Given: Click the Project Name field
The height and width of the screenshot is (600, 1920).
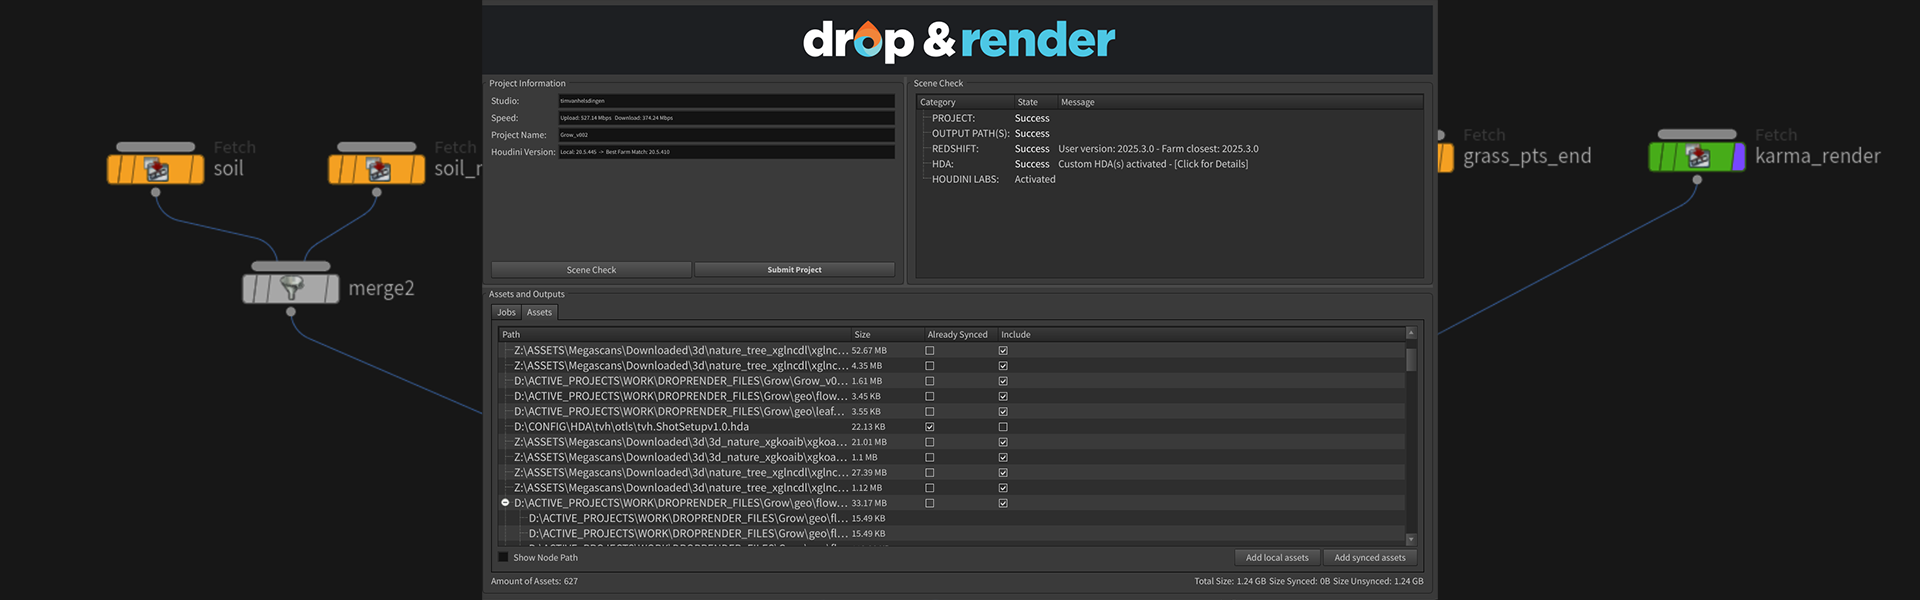Looking at the screenshot, I should click(x=726, y=135).
